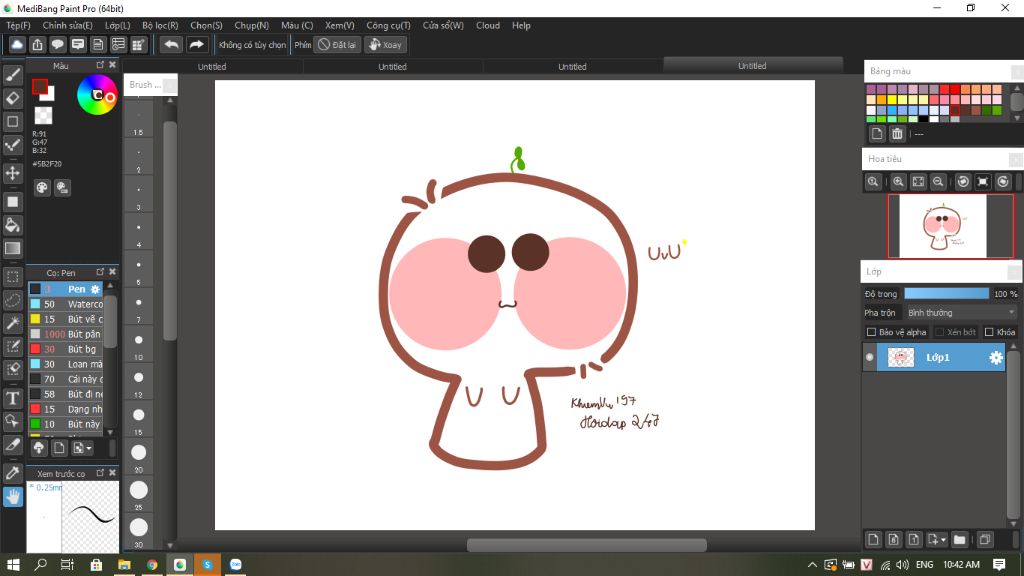Select transparent color swatch
The width and height of the screenshot is (1024, 576).
pyautogui.click(x=43, y=116)
